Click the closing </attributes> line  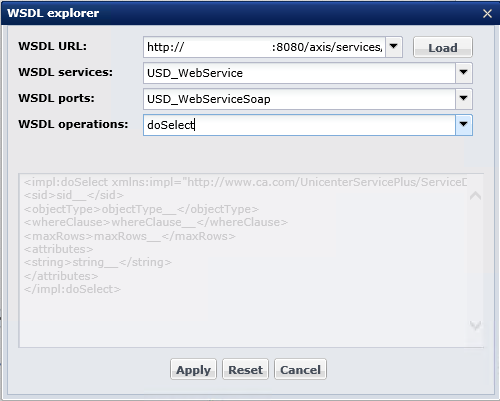pyautogui.click(x=61, y=276)
